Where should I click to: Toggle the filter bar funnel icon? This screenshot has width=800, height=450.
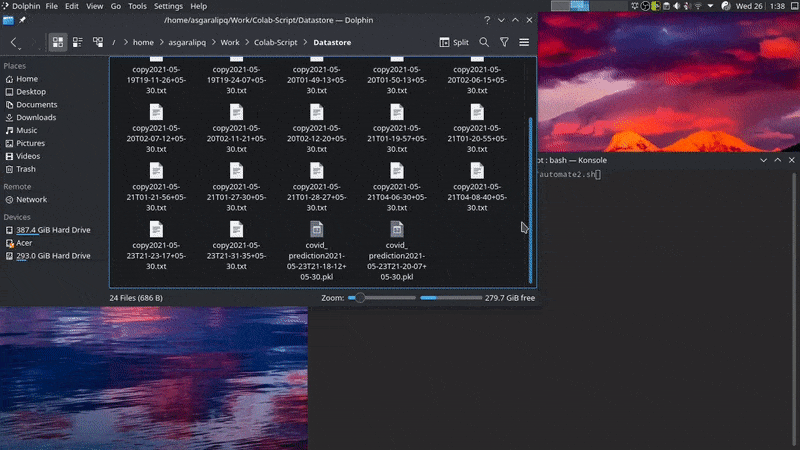(504, 42)
